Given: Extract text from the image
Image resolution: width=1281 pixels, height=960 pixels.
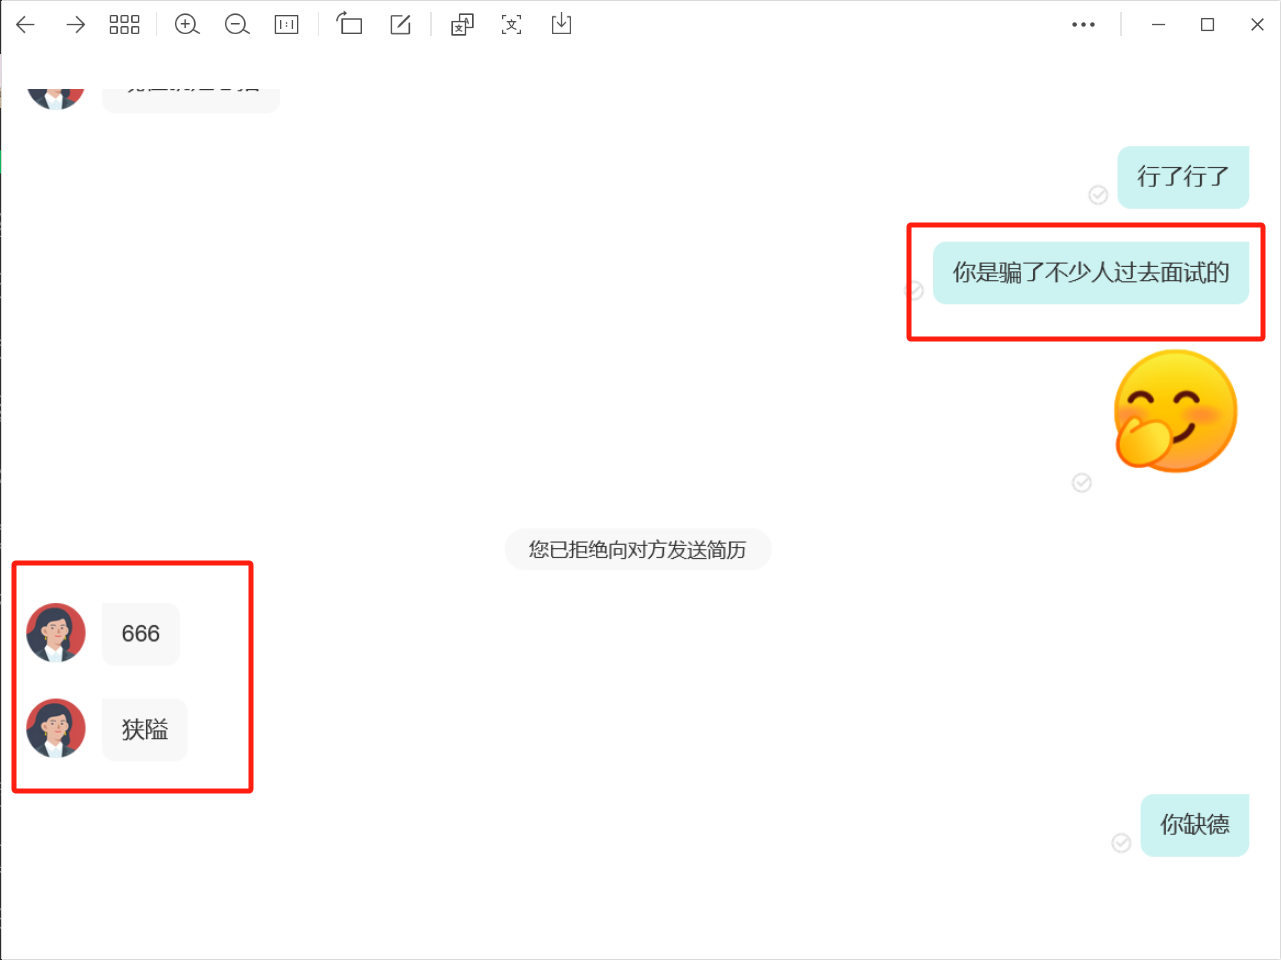Looking at the screenshot, I should coord(511,25).
